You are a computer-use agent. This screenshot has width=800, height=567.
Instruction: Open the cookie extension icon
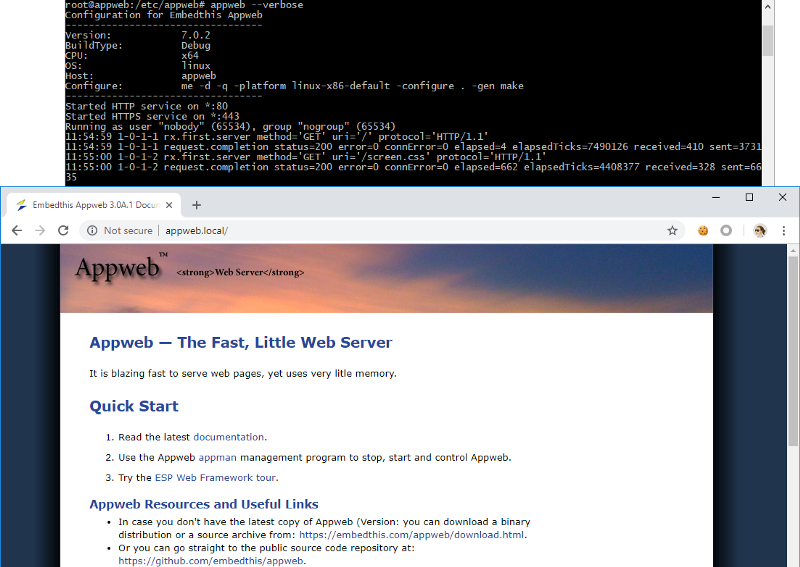pos(703,231)
